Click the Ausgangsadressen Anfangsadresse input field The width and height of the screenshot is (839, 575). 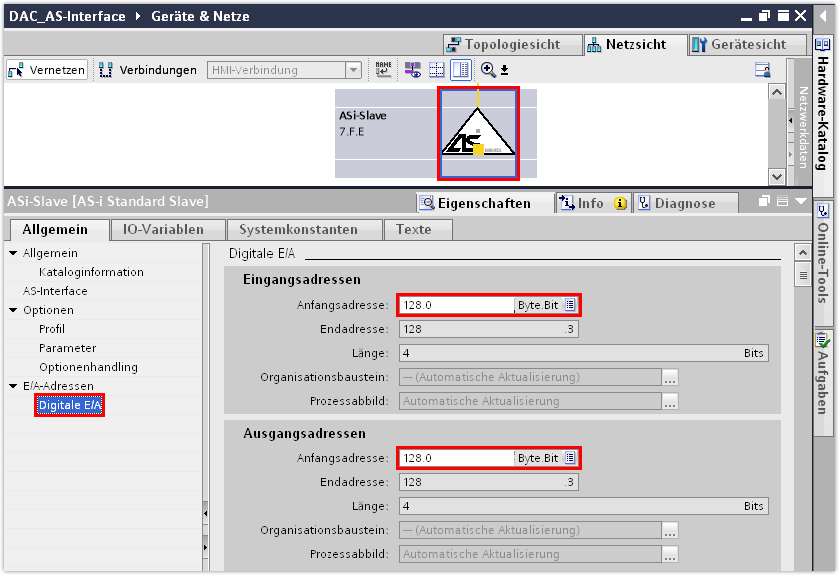[456, 458]
